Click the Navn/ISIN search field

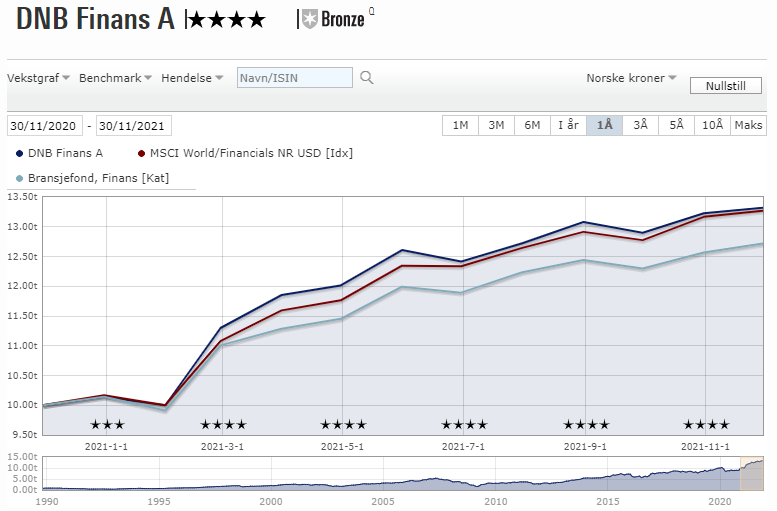tap(295, 78)
